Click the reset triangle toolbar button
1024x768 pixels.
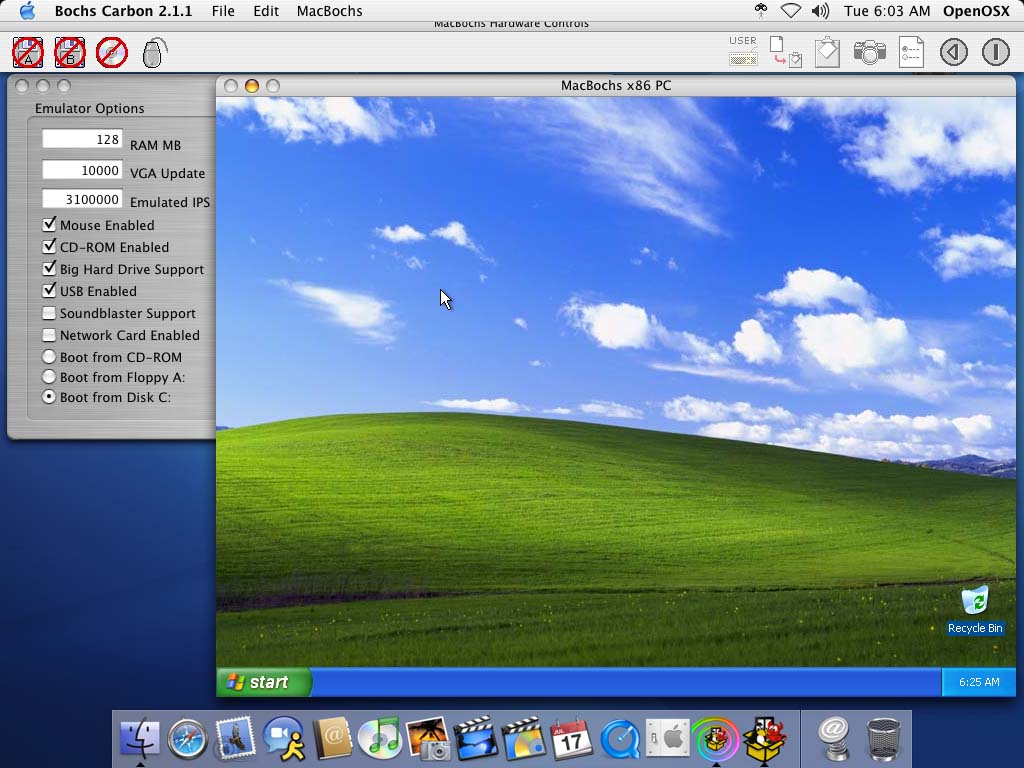[953, 52]
